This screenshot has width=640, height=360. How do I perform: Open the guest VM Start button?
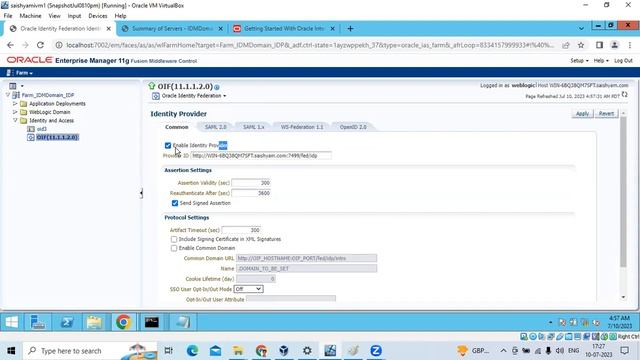tap(12, 322)
